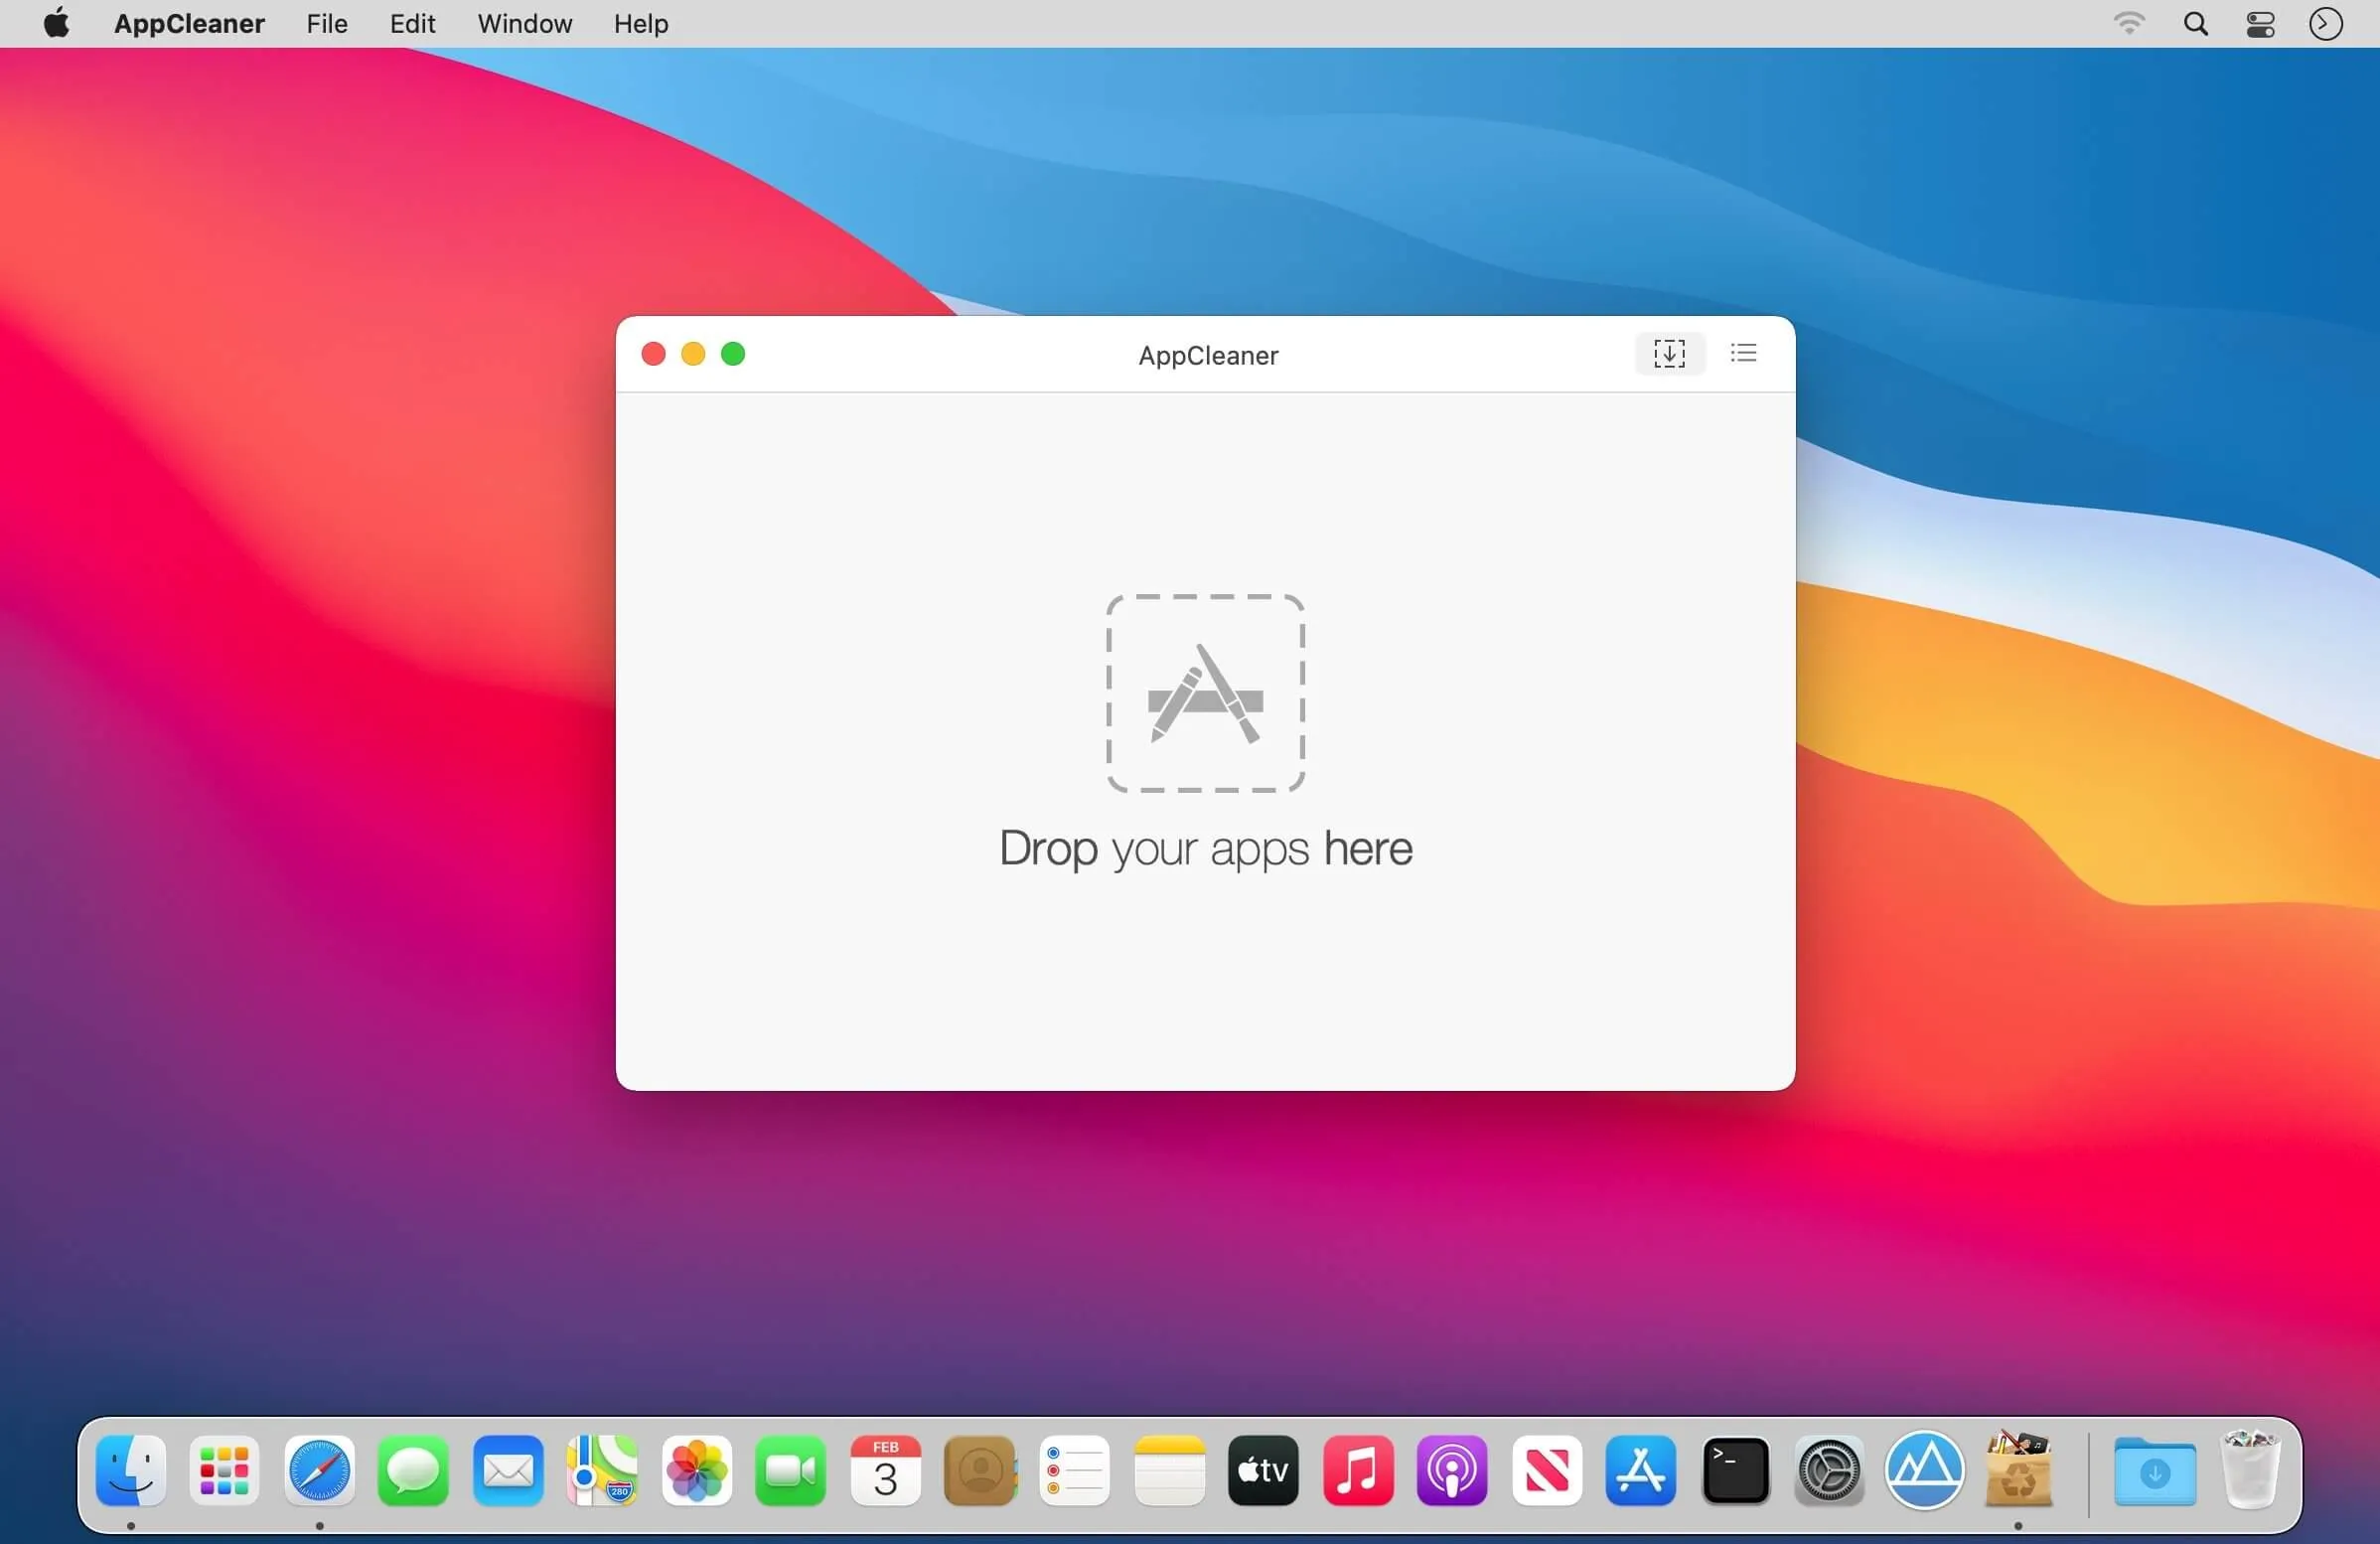The height and width of the screenshot is (1544, 2380).
Task: Open the File menu
Action: coord(326,23)
